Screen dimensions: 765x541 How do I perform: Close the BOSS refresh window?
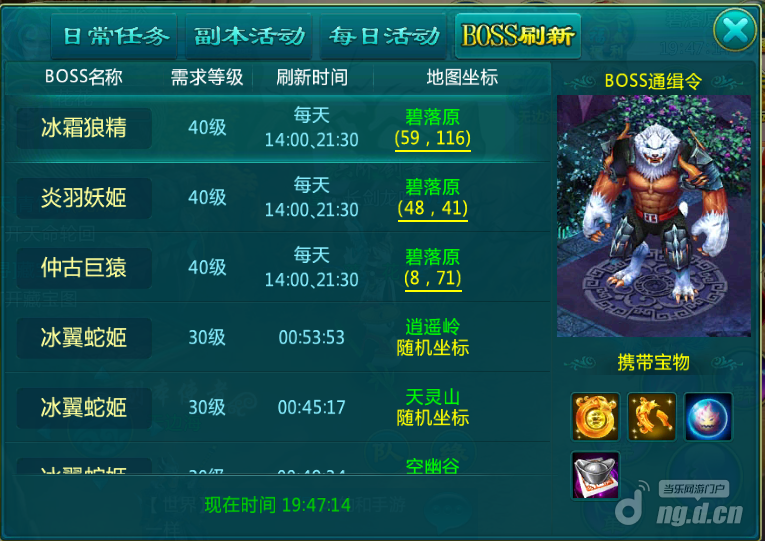pos(735,30)
